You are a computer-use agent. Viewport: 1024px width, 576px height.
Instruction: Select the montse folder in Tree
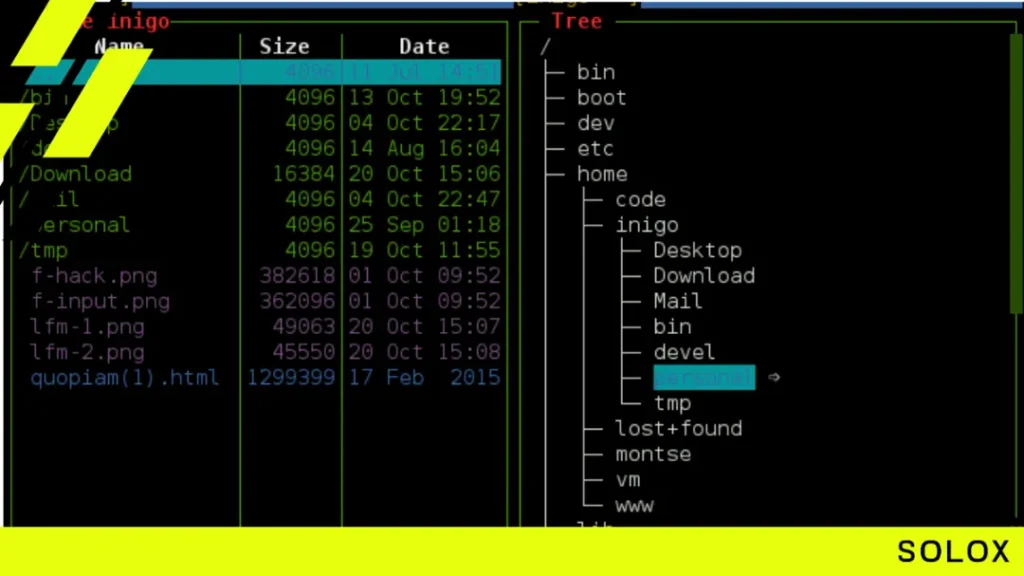click(653, 454)
